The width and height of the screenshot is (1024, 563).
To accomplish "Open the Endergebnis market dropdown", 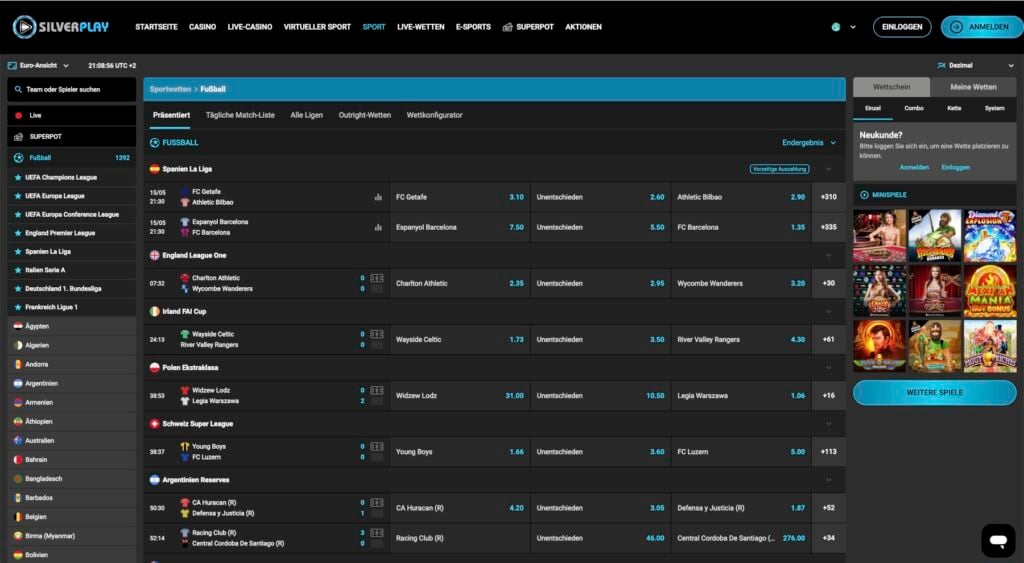I will click(808, 142).
